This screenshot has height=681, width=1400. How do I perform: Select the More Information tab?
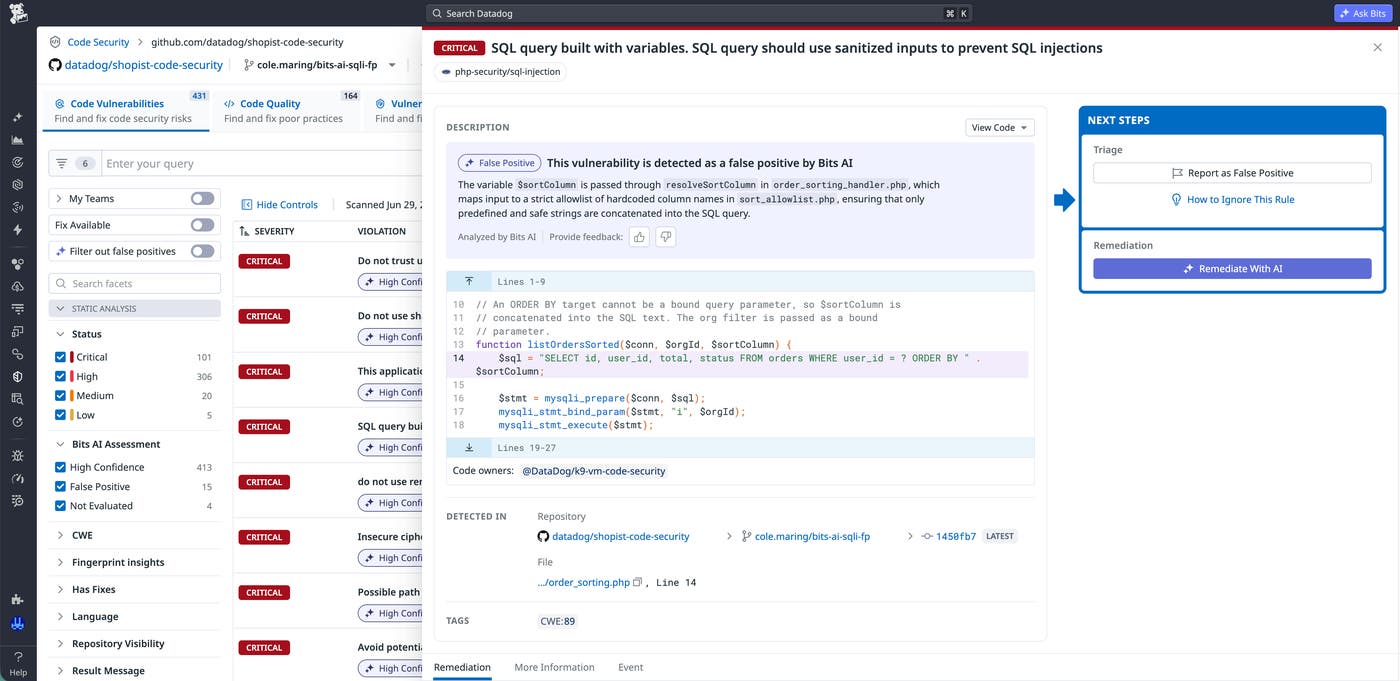click(x=554, y=667)
